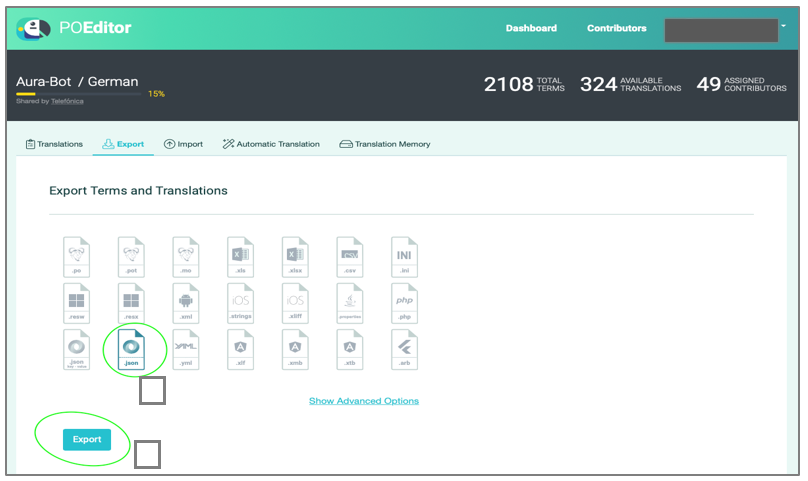The height and width of the screenshot is (481, 808).
Task: Click the Aura-Bot / German project title
Action: pos(77,81)
